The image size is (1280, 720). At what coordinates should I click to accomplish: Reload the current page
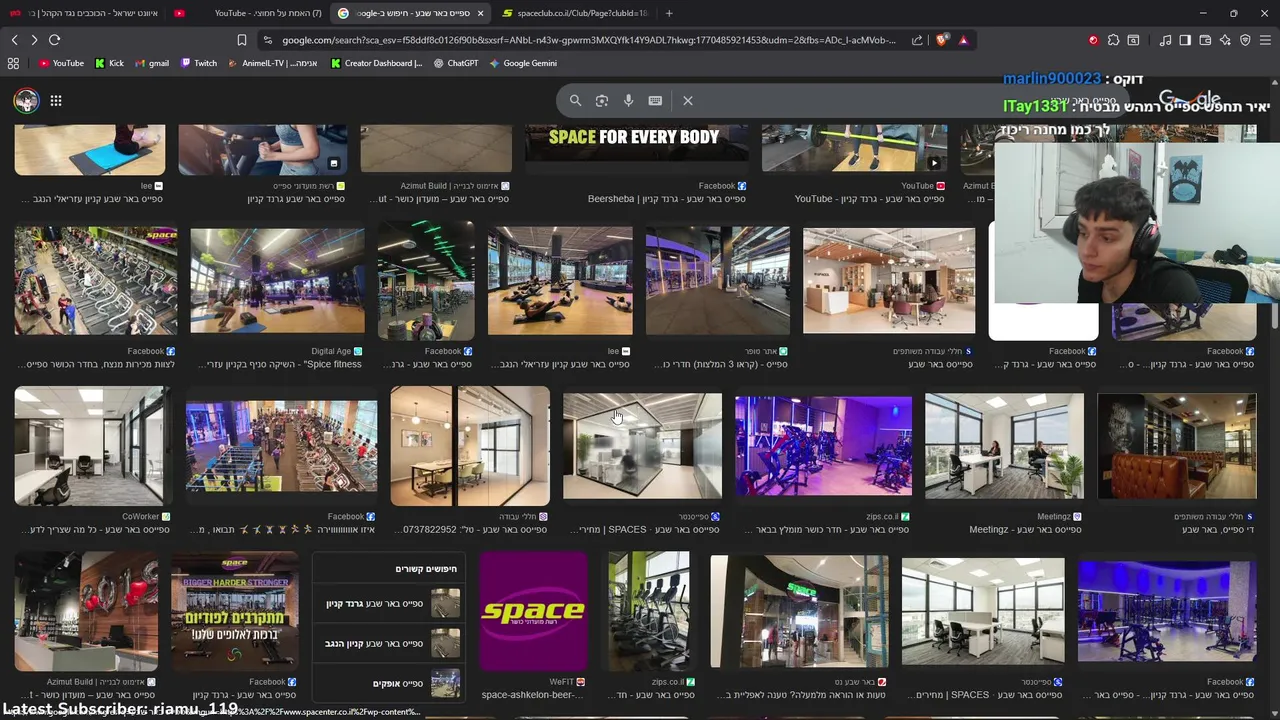point(55,40)
